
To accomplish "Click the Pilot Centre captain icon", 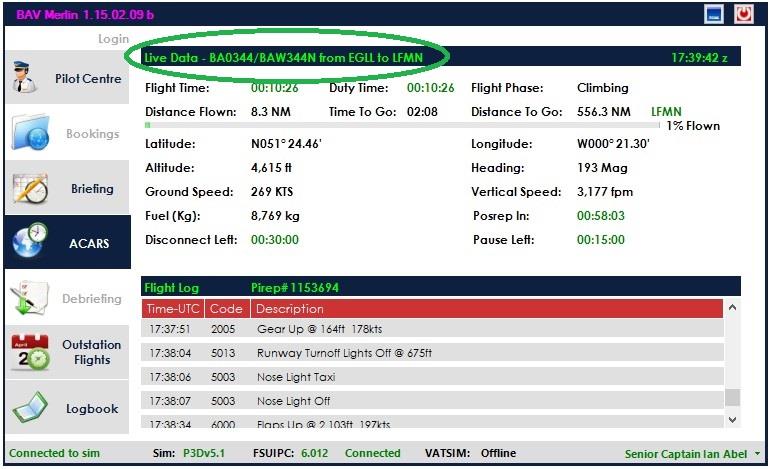I will coord(24,78).
